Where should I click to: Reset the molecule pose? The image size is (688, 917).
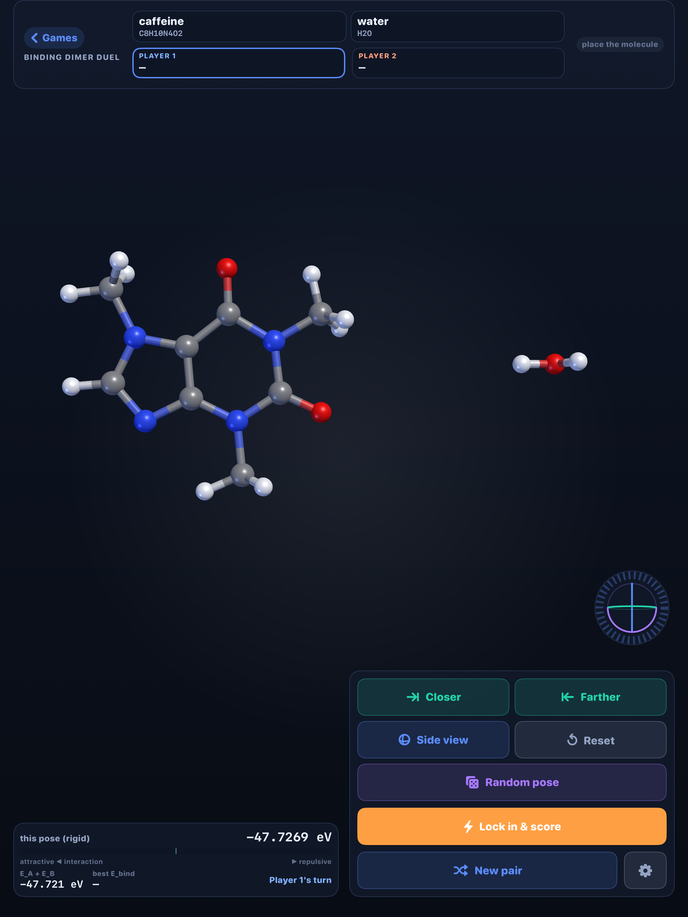[590, 740]
